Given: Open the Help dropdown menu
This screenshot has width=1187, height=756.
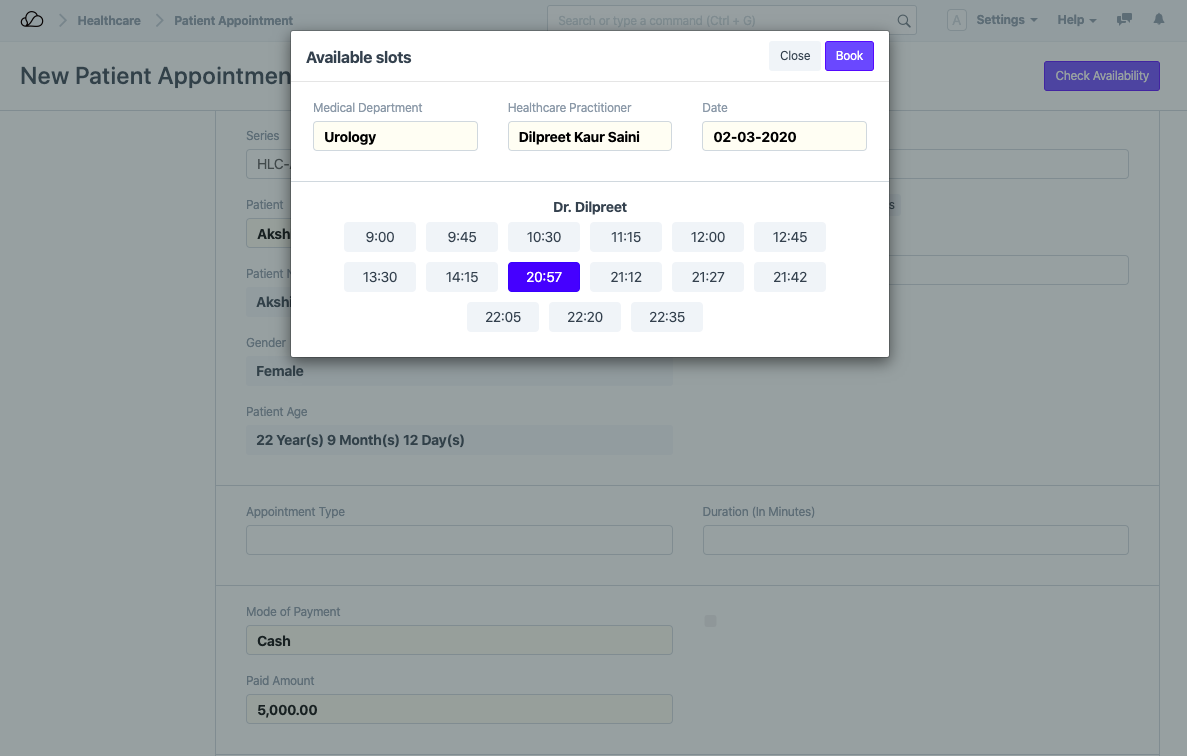Looking at the screenshot, I should [1076, 20].
